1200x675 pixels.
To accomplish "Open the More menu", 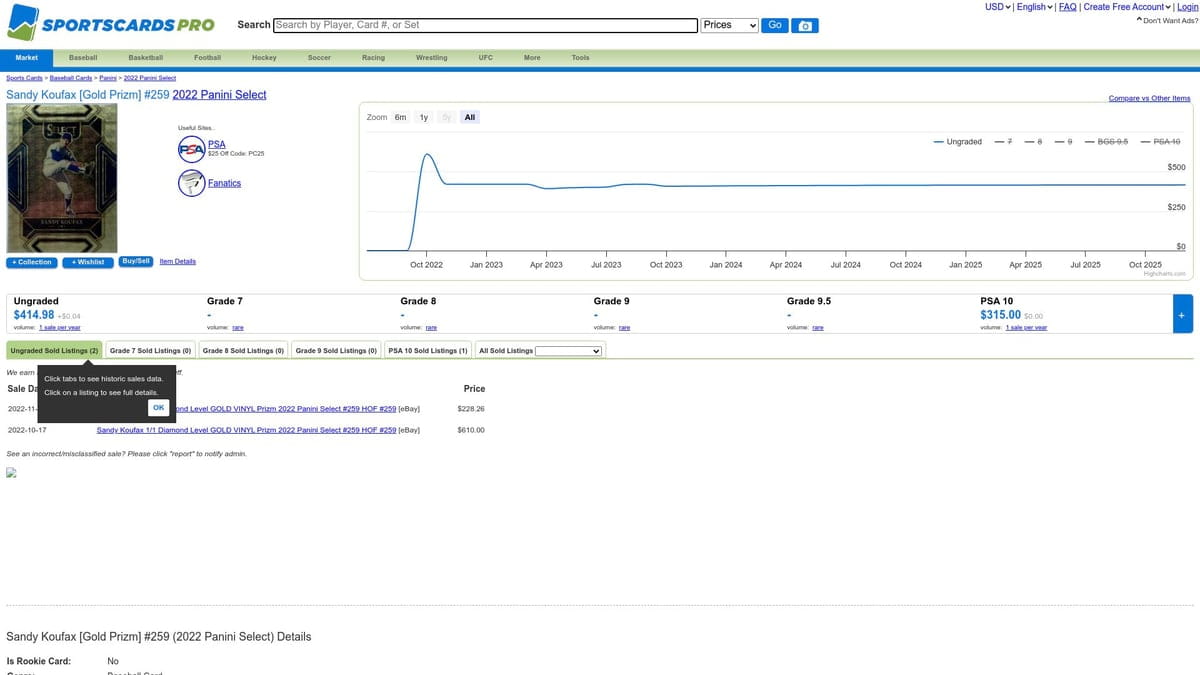I will pyautogui.click(x=532, y=58).
